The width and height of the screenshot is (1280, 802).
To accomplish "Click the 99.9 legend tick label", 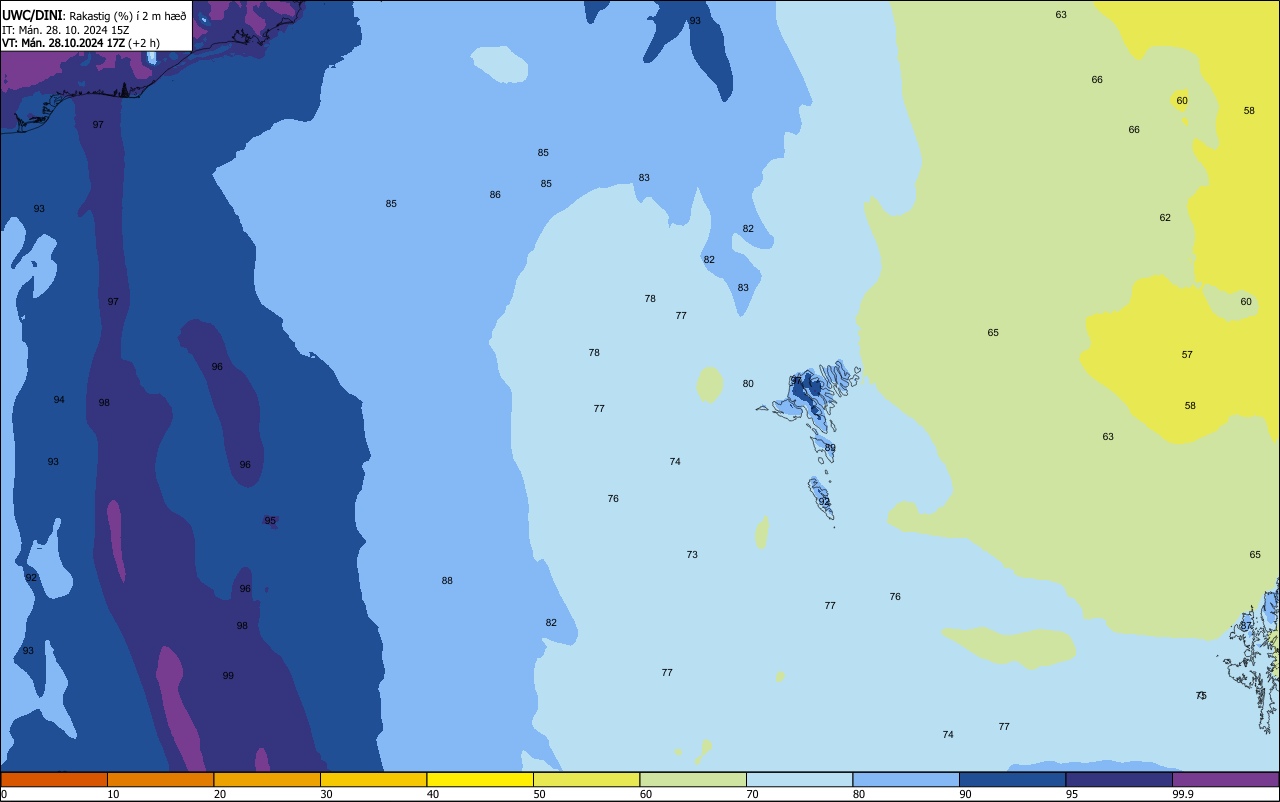I will tap(1183, 794).
